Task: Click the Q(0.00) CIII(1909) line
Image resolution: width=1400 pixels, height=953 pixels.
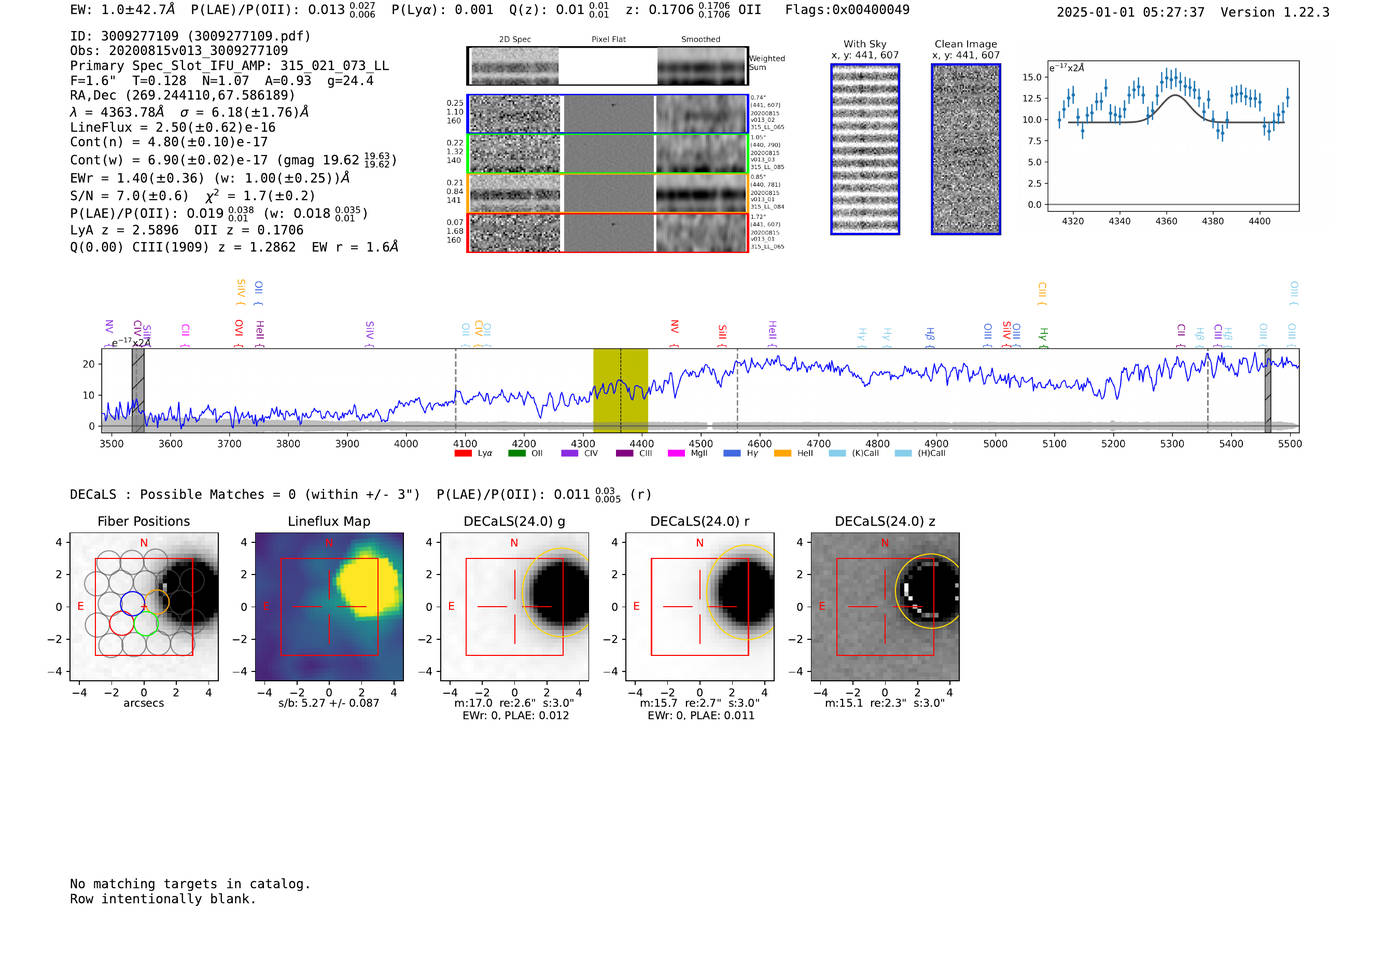Action: pyautogui.click(x=234, y=247)
